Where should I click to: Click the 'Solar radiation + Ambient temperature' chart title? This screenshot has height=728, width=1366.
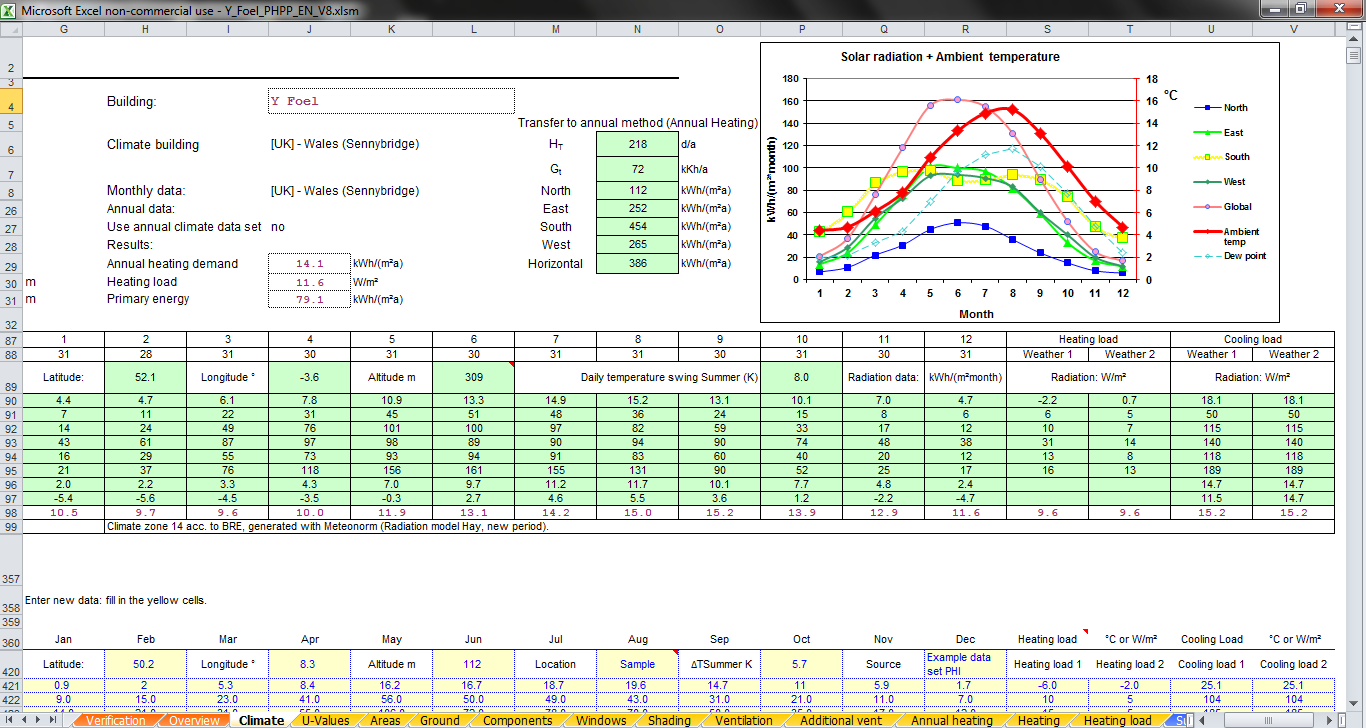pyautogui.click(x=949, y=57)
